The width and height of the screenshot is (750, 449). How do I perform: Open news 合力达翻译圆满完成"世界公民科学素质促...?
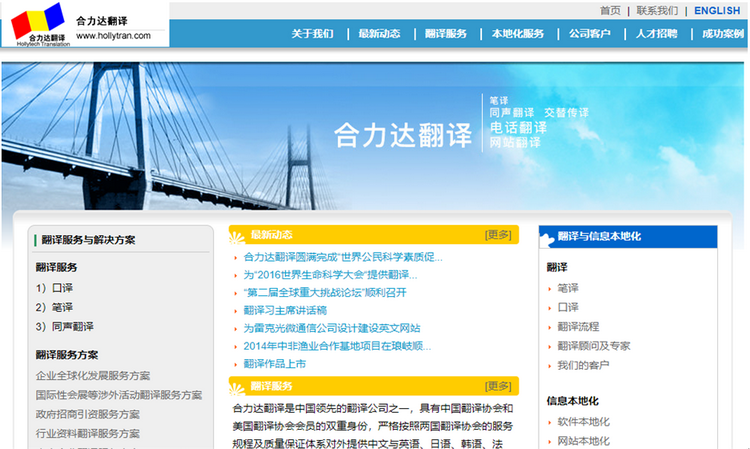point(343,257)
